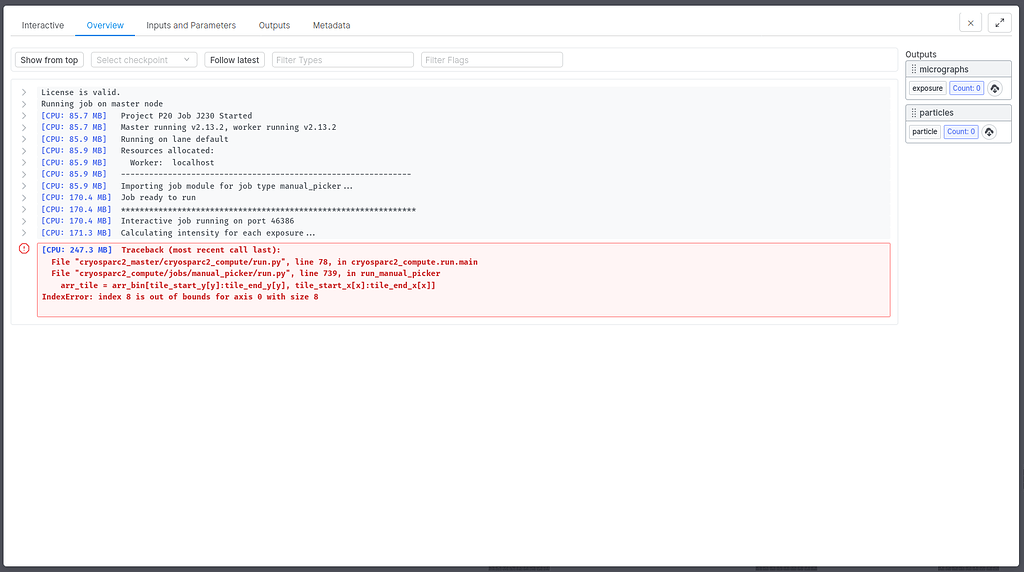Expand the 'Interactive job running on port' line
This screenshot has height=572, width=1024.
coord(24,221)
